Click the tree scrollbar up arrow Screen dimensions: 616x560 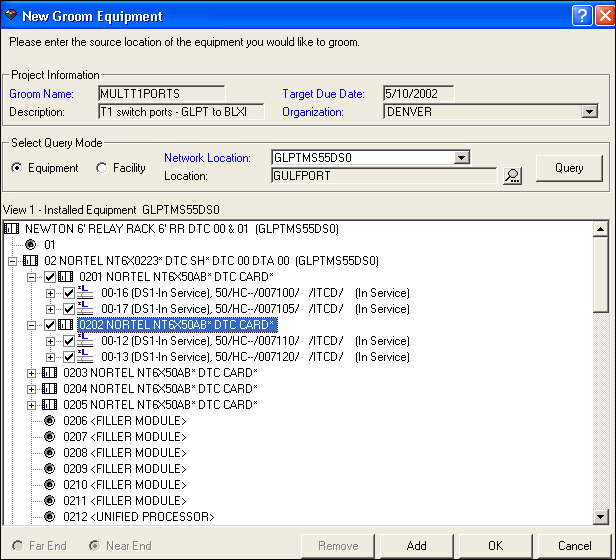coord(600,229)
